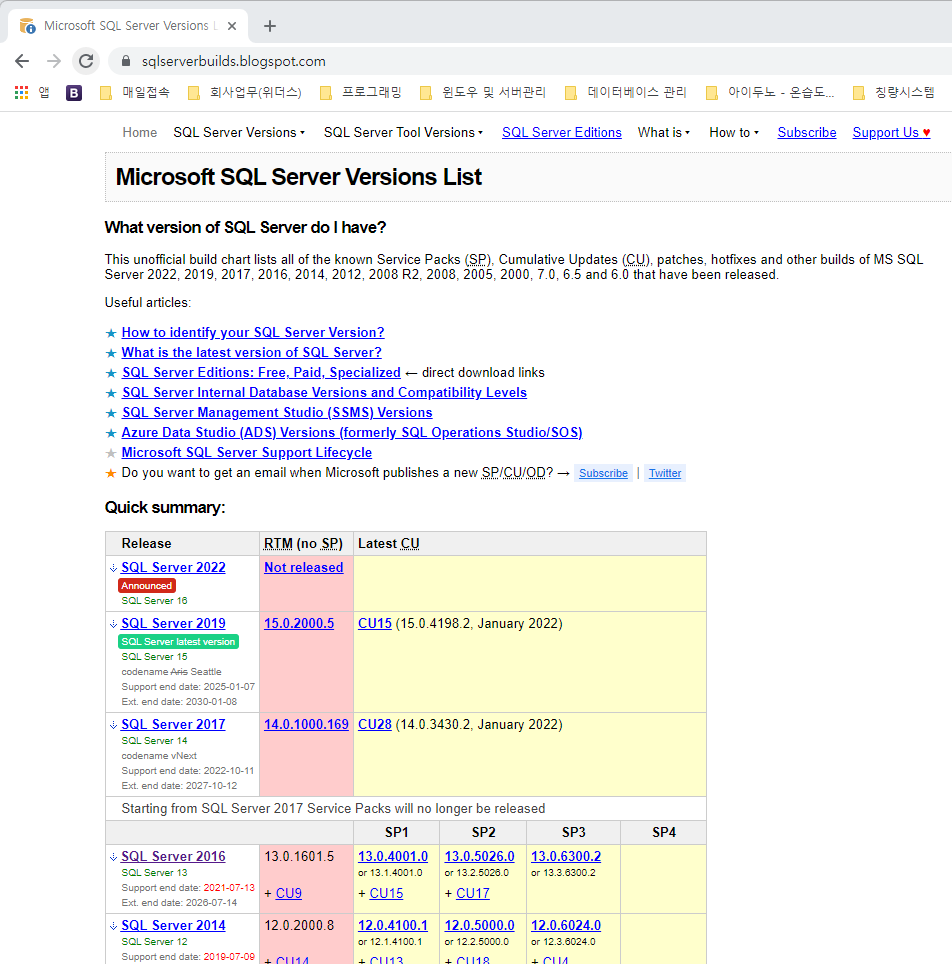Click the padlock site info icon
This screenshot has width=952, height=964.
coord(126,61)
